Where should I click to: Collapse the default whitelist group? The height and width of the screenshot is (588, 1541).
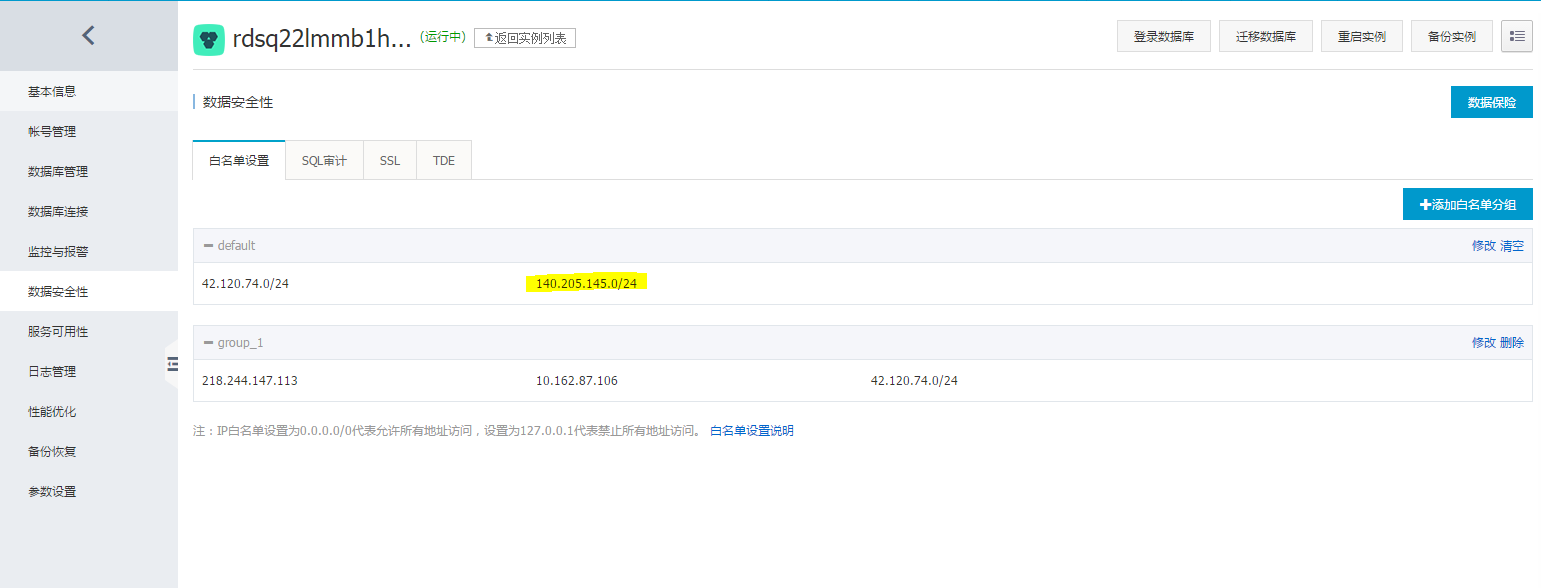click(x=208, y=246)
